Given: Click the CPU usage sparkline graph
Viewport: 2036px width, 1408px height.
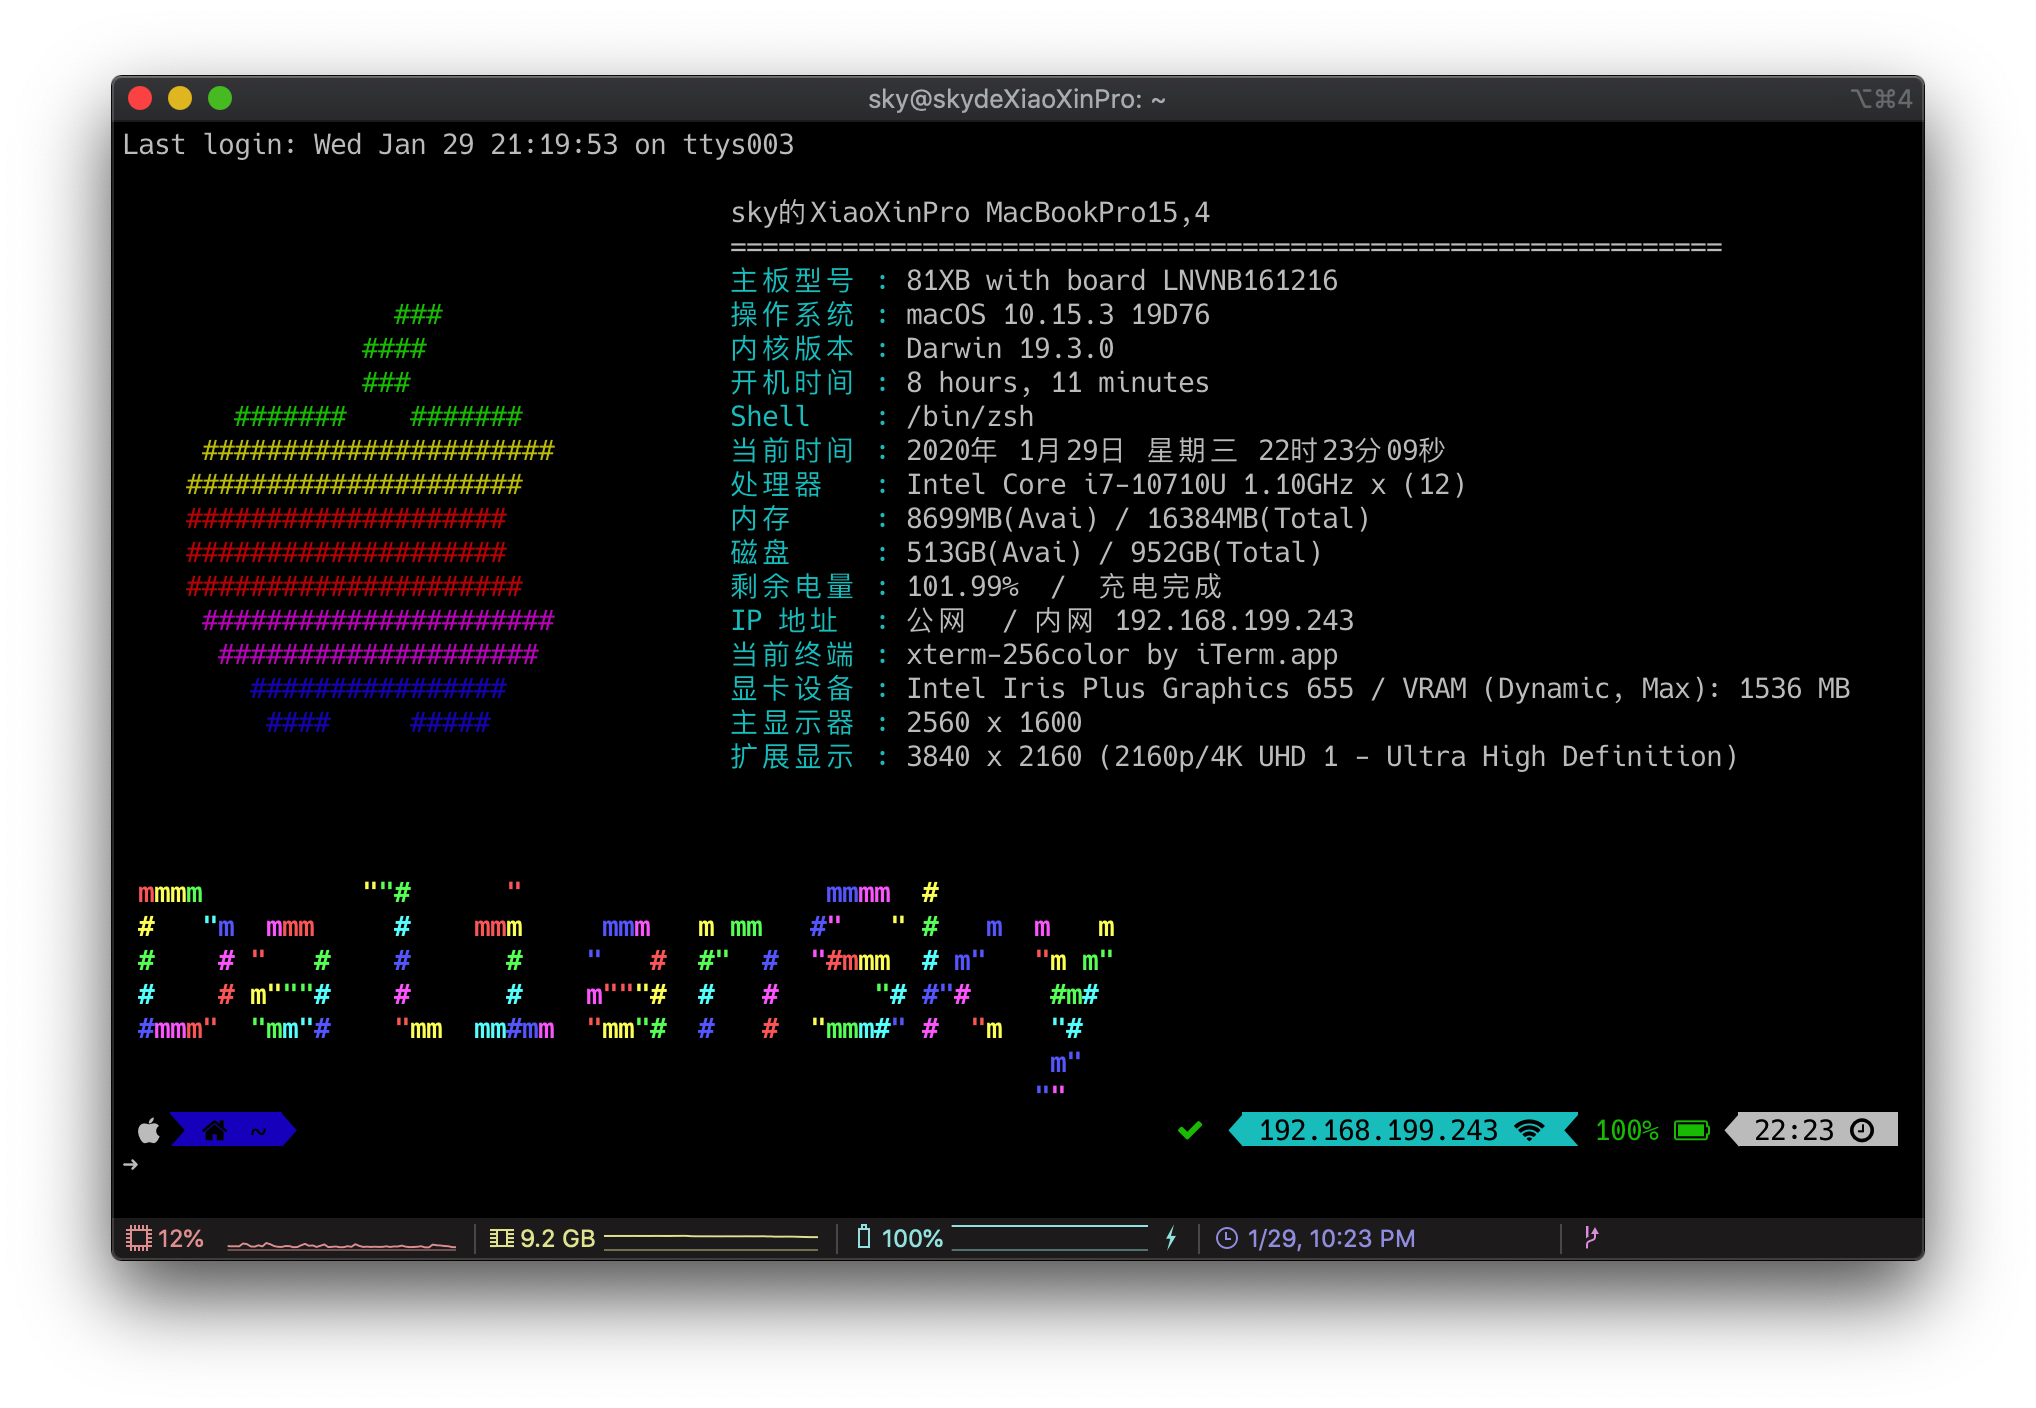Looking at the screenshot, I should pyautogui.click(x=342, y=1243).
